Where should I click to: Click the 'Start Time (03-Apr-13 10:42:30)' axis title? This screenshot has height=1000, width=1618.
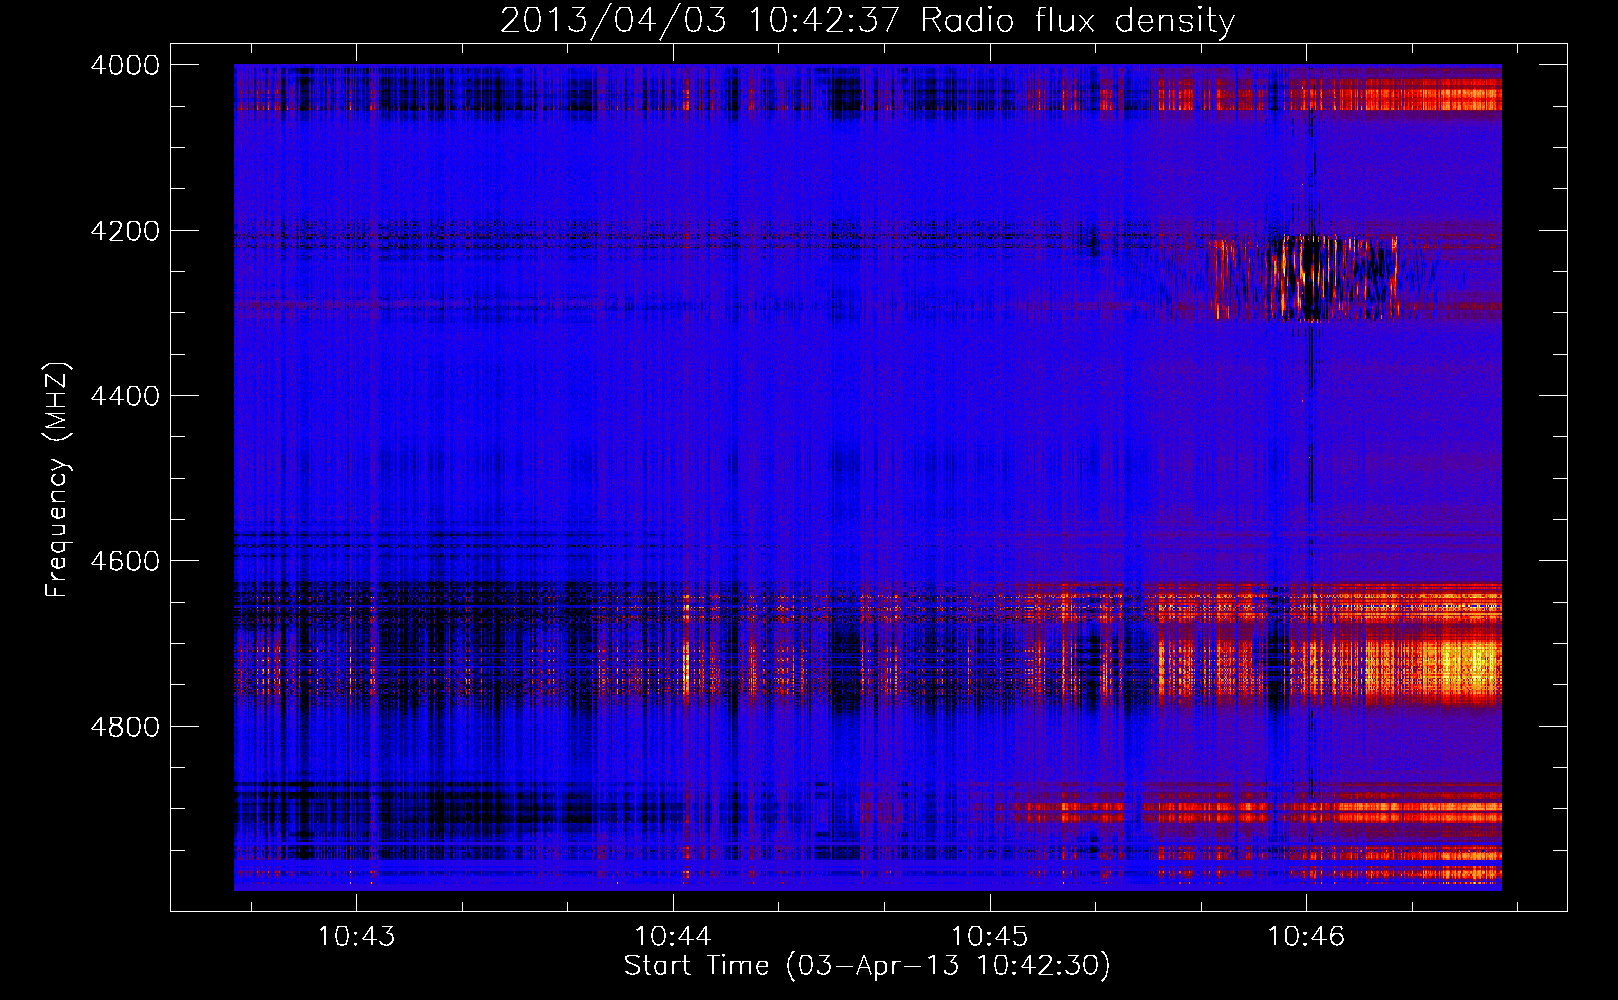(867, 966)
